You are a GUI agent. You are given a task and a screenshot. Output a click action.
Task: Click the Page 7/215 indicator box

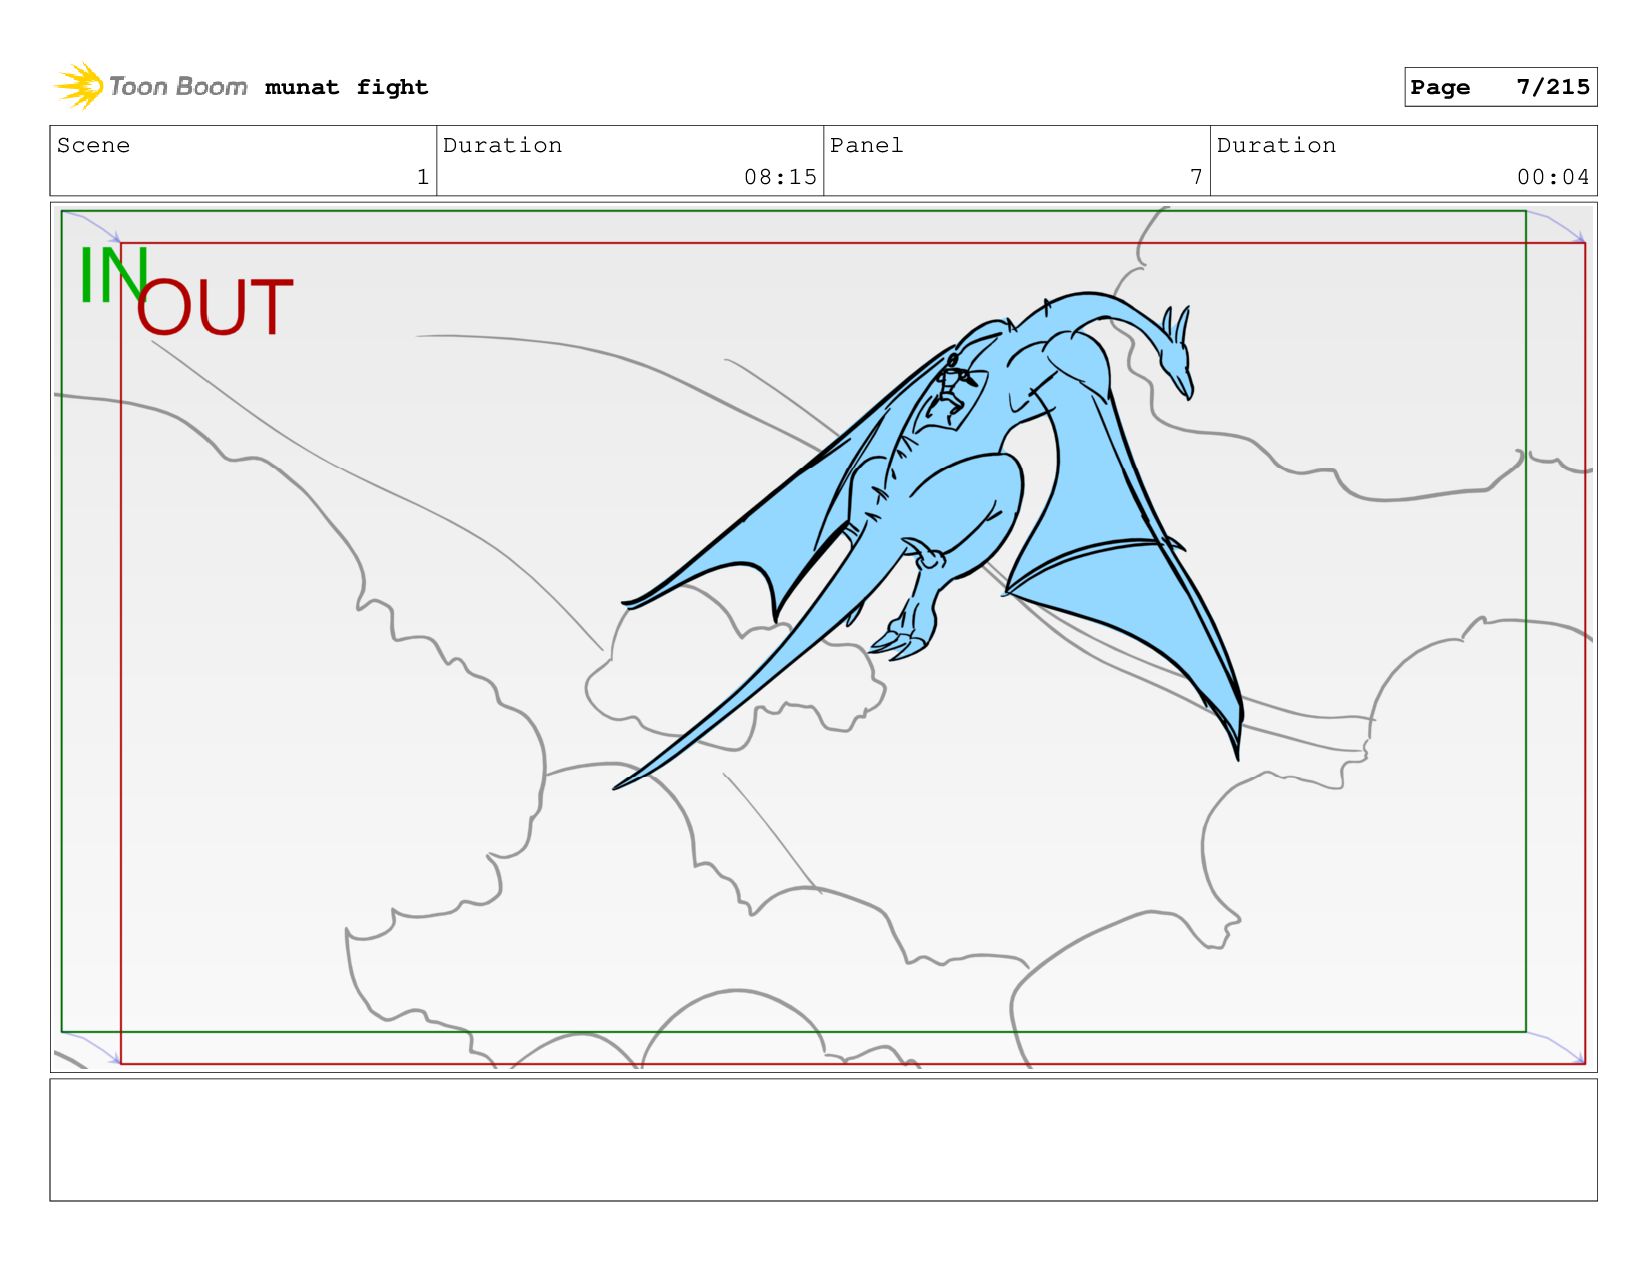[x=1500, y=87]
